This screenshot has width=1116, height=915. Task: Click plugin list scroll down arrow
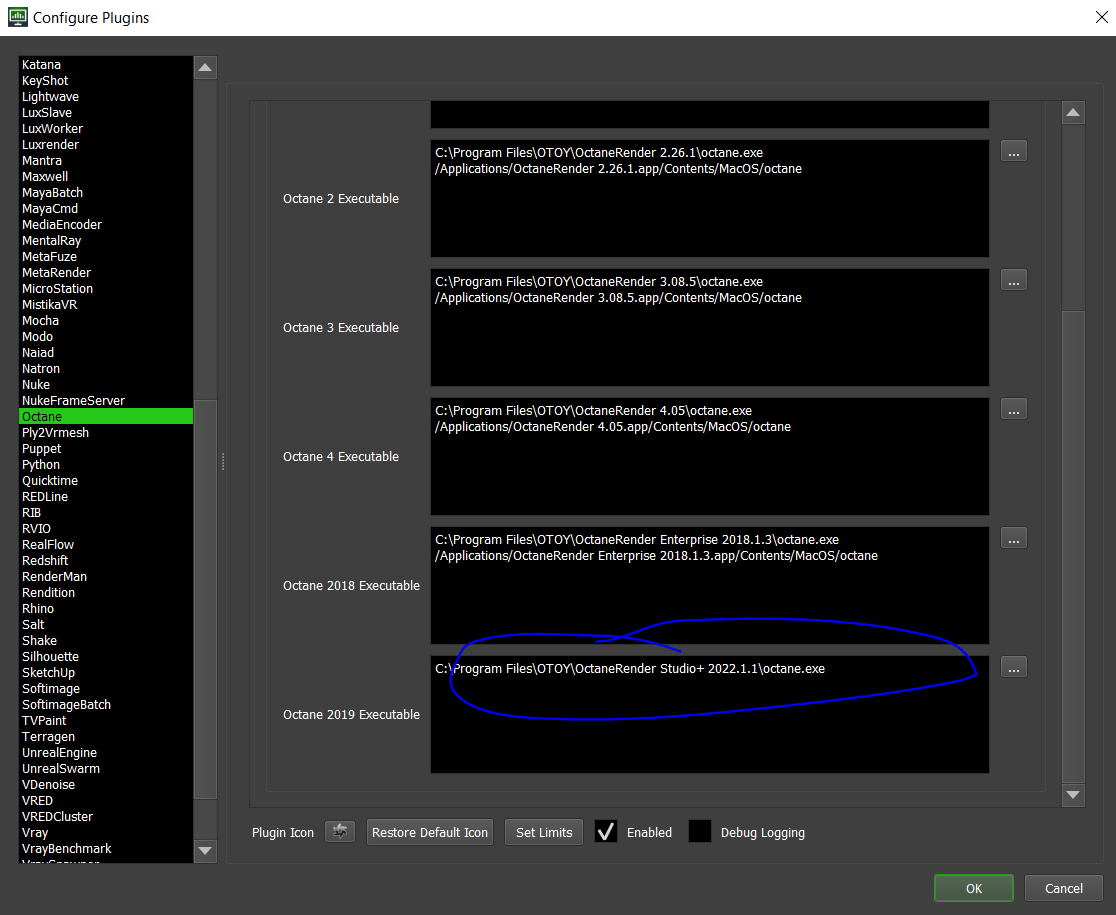pos(205,850)
